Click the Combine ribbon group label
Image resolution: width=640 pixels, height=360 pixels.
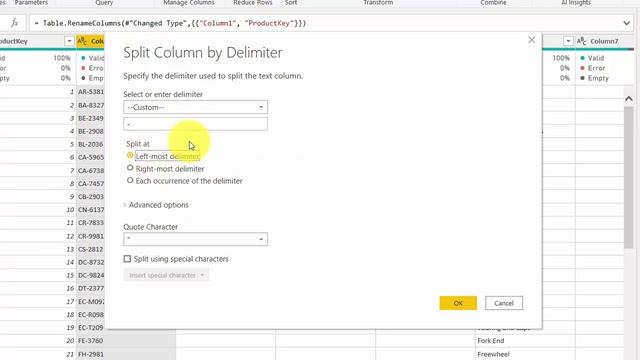493,3
